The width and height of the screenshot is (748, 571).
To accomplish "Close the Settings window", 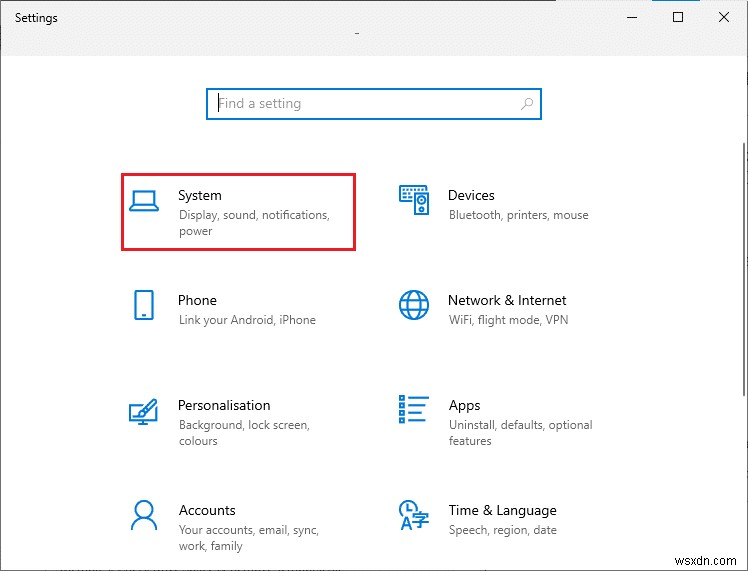I will coord(724,18).
